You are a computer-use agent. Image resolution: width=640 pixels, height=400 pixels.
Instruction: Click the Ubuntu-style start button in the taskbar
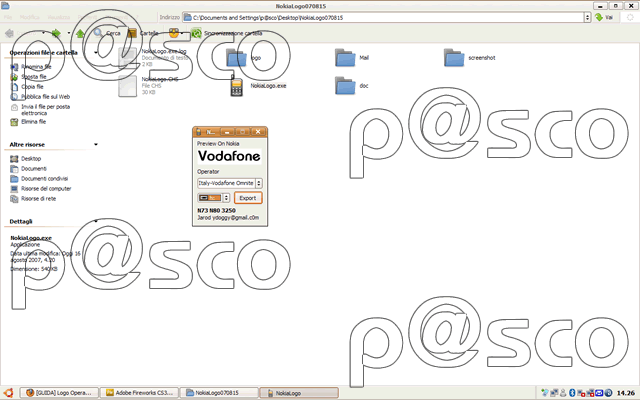click(x=8, y=393)
